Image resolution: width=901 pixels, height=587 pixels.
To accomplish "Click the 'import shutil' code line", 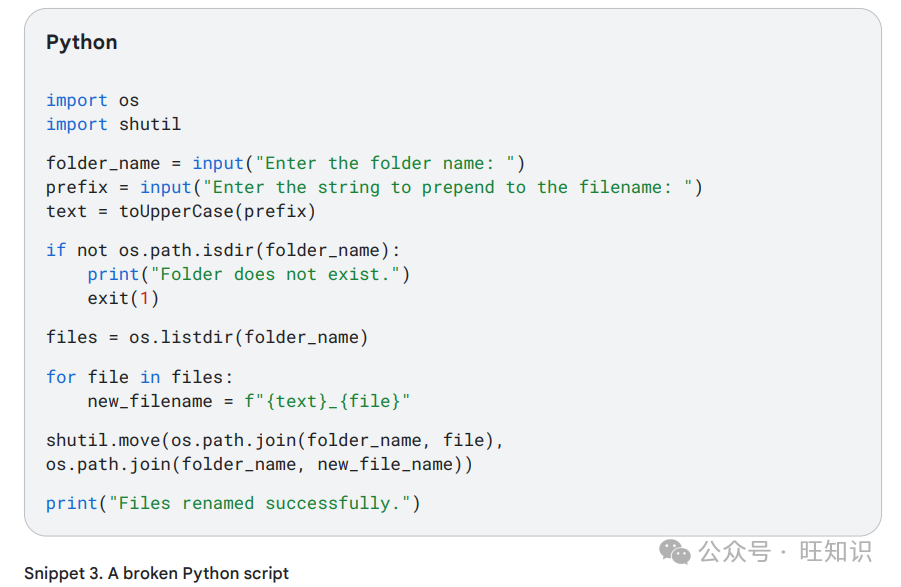I will point(113,124).
